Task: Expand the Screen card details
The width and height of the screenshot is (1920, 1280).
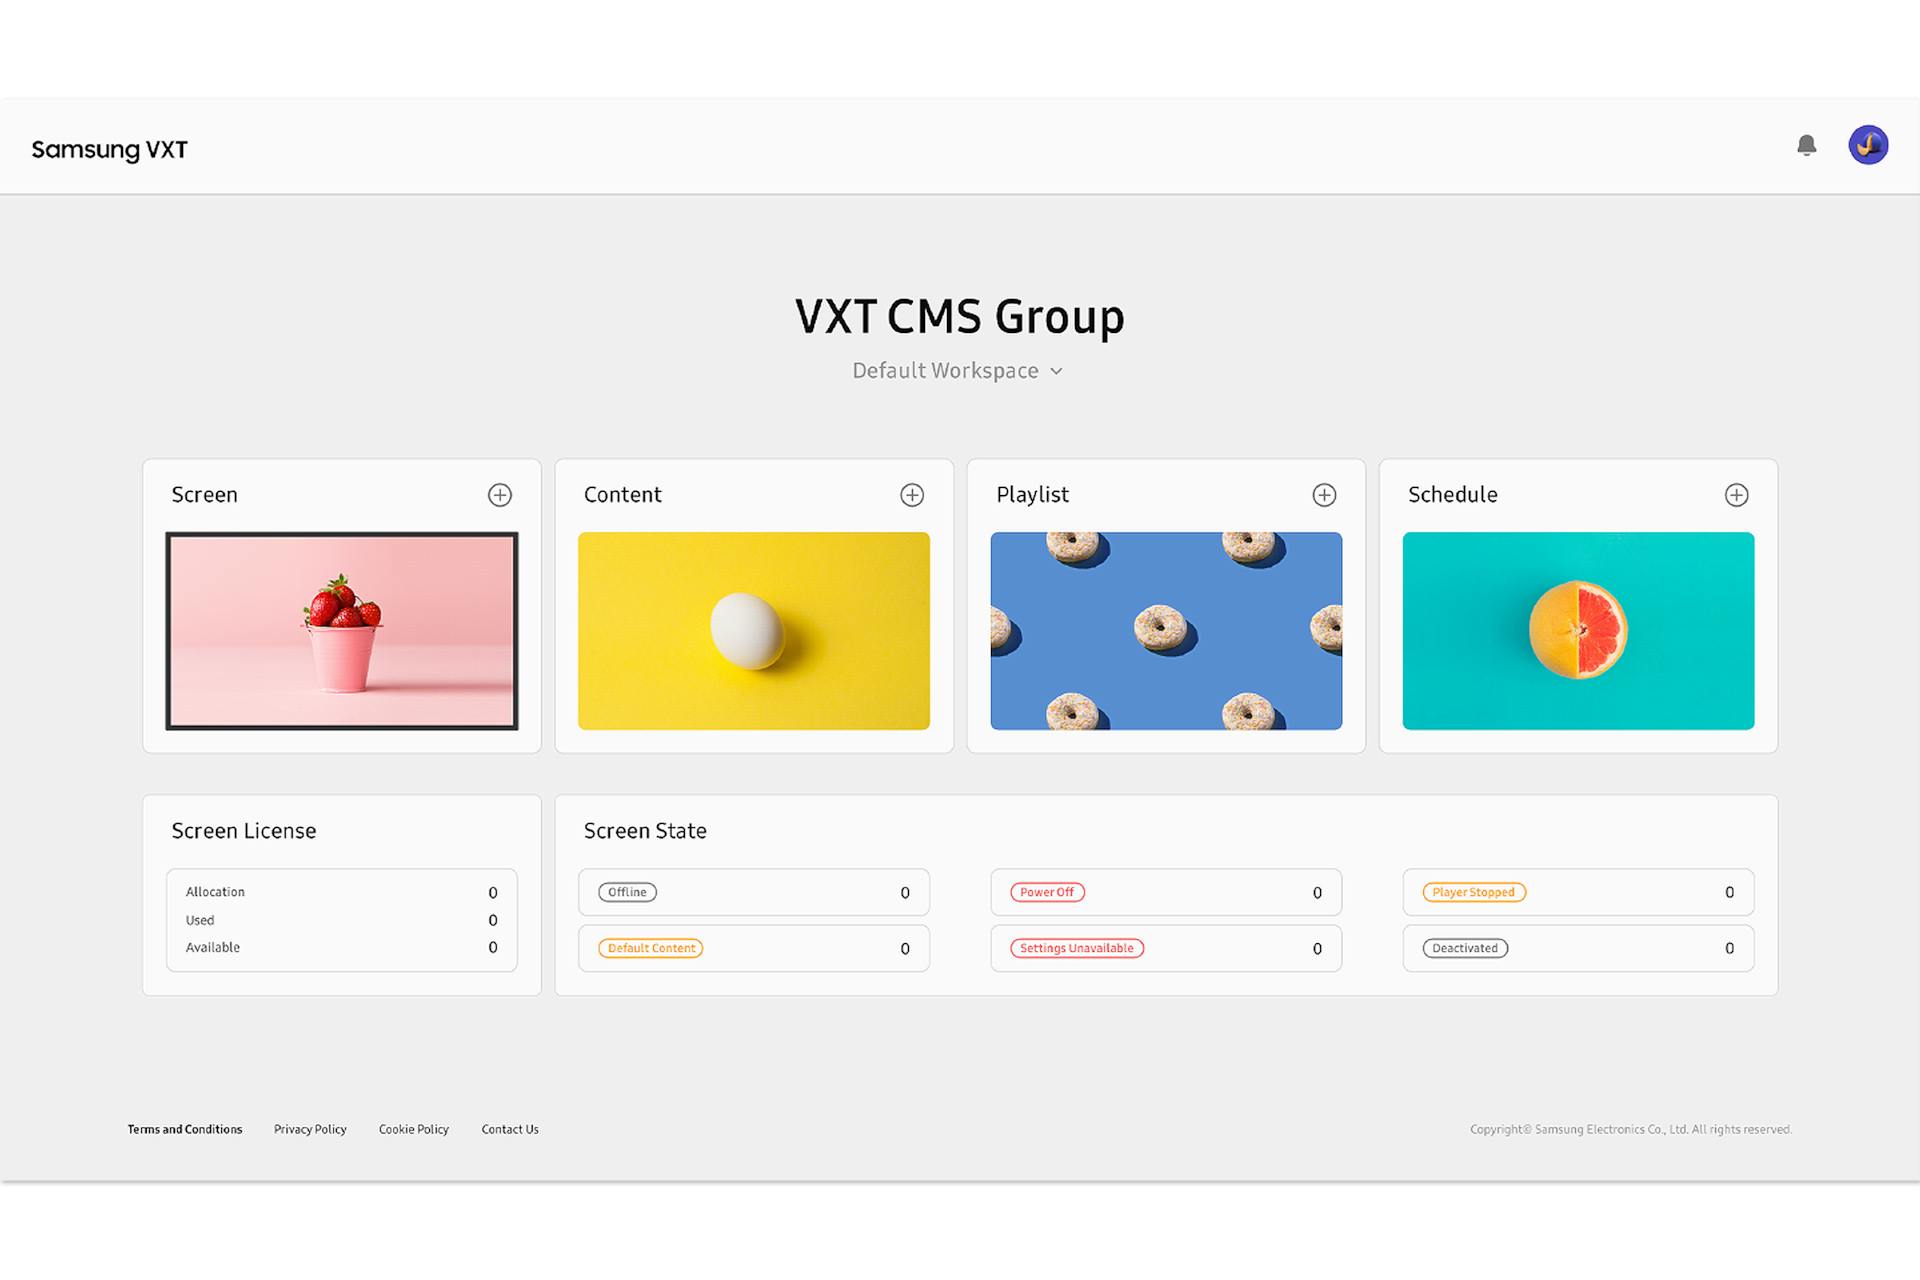Action: pos(500,496)
